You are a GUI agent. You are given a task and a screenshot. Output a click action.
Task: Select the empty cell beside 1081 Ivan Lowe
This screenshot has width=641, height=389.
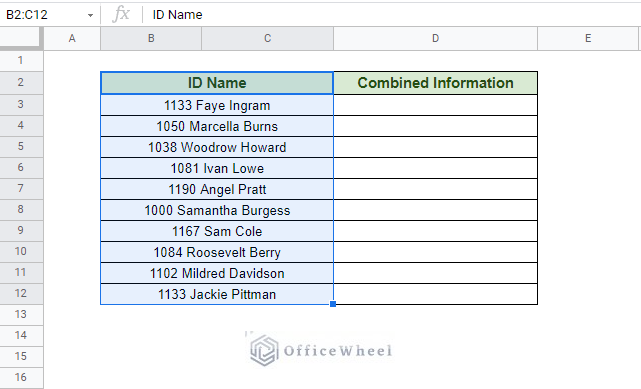435,168
